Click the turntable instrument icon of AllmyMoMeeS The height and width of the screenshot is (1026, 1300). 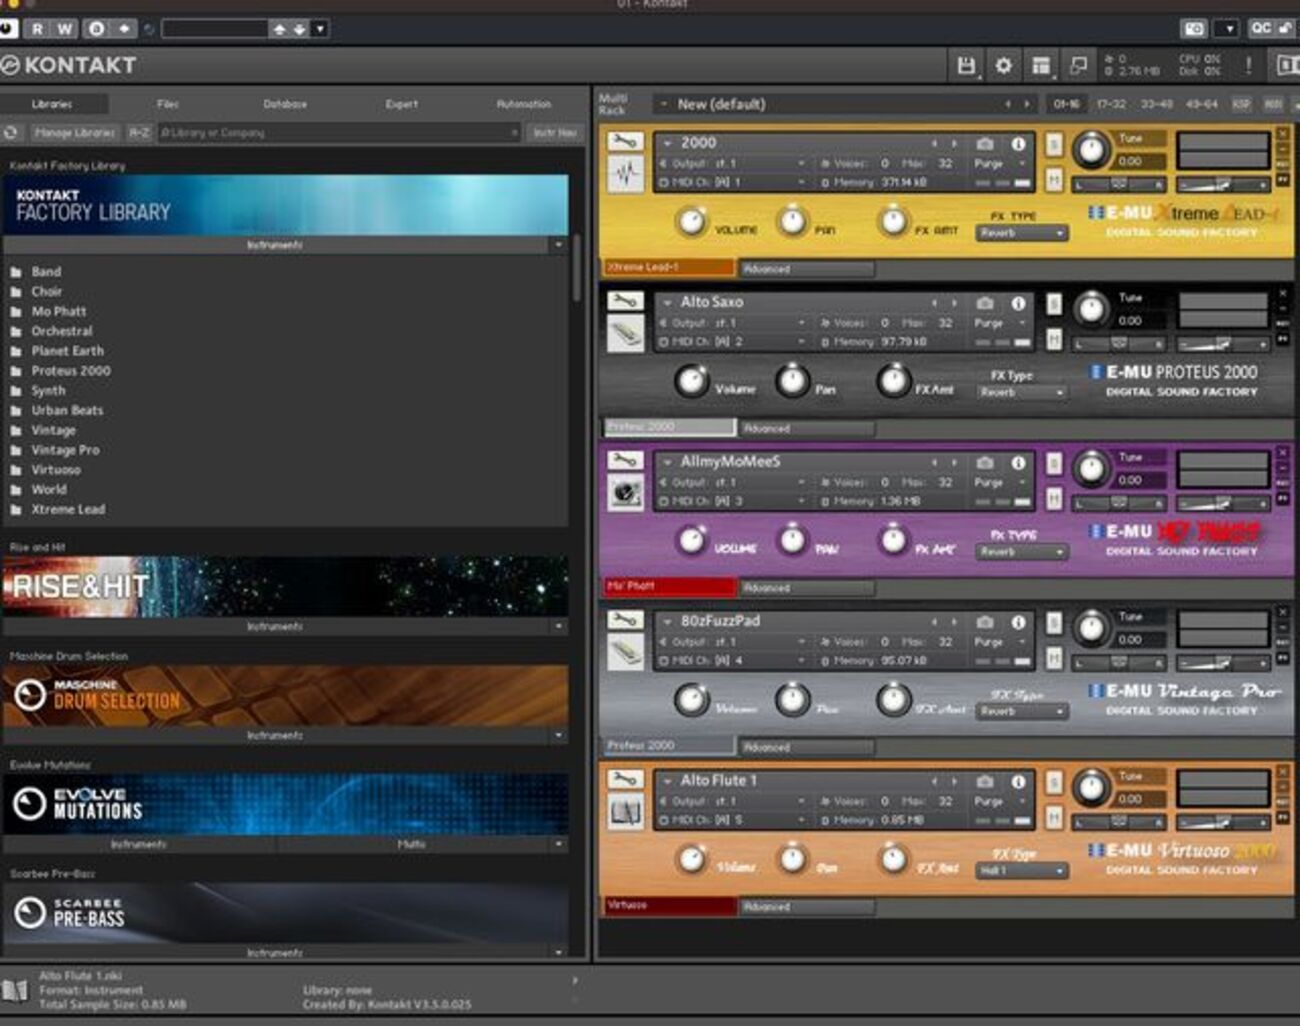tap(626, 493)
